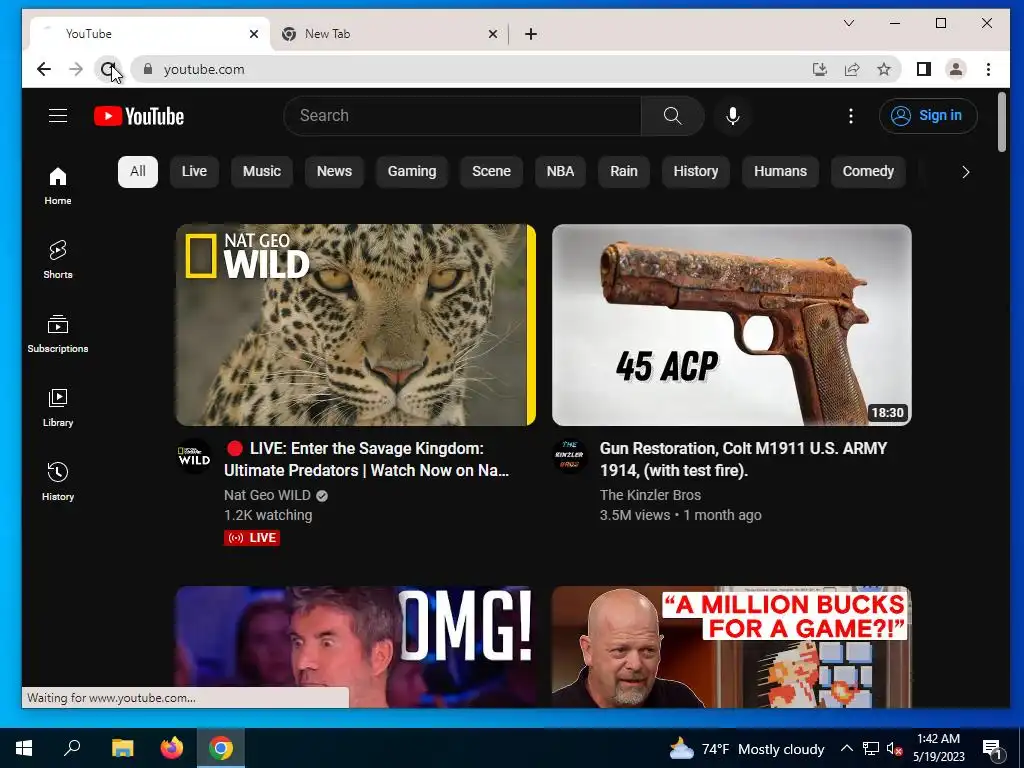Open tab search dropdown chevron

tap(849, 24)
